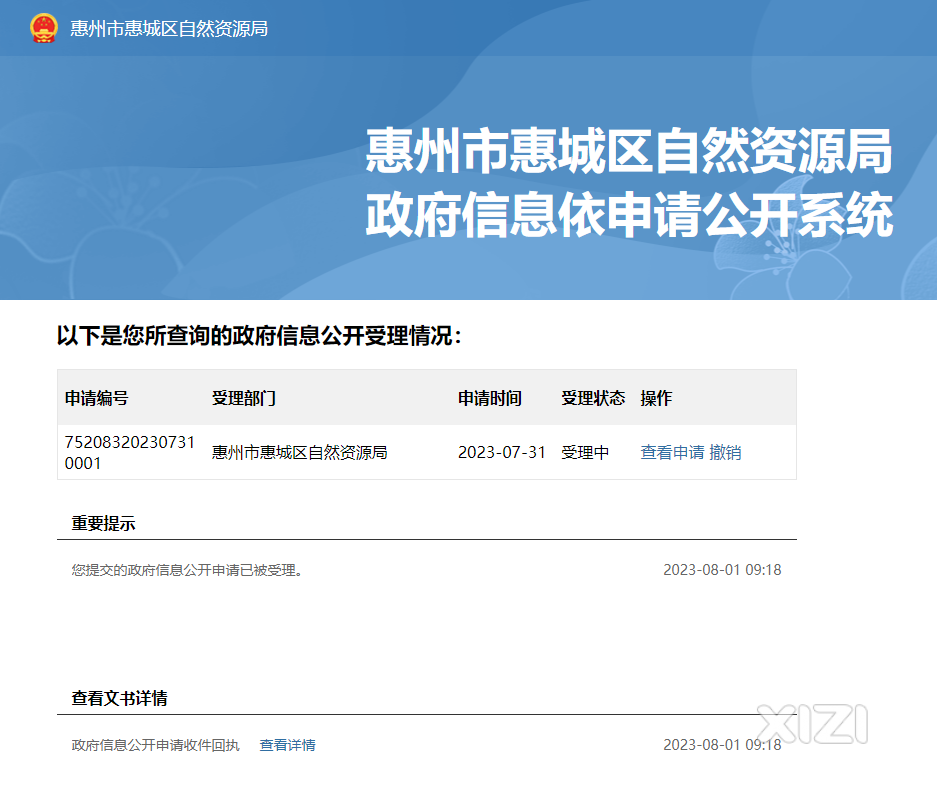
Task: Click text 政府信息公开申请收件回执
Action: 155,745
